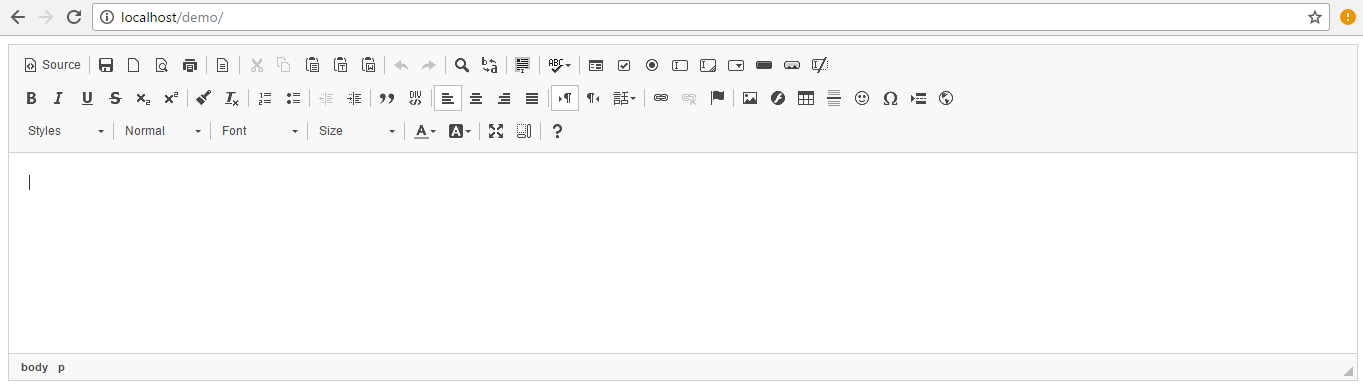Click the Print icon
The width and height of the screenshot is (1363, 386).
pyautogui.click(x=189, y=65)
